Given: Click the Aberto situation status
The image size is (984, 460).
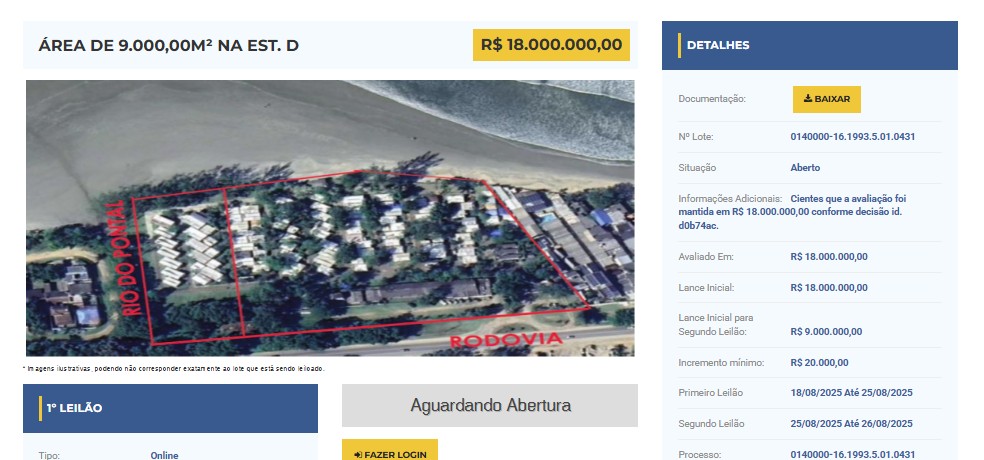Looking at the screenshot, I should click(805, 168).
